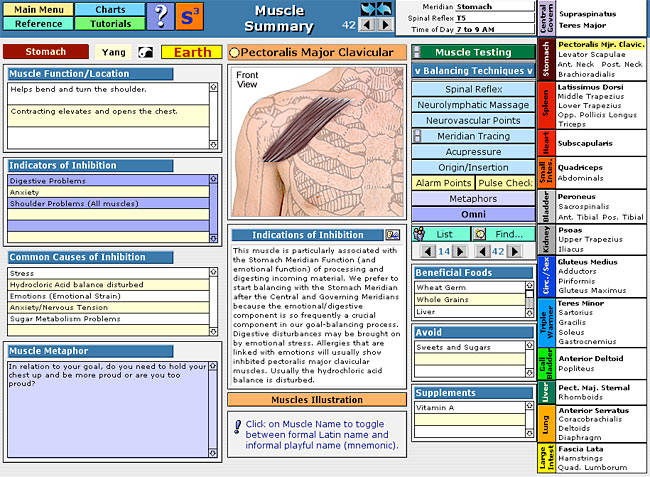Select the Central Govern meridian side tab
Image resolution: width=650 pixels, height=477 pixels.
[546, 17]
